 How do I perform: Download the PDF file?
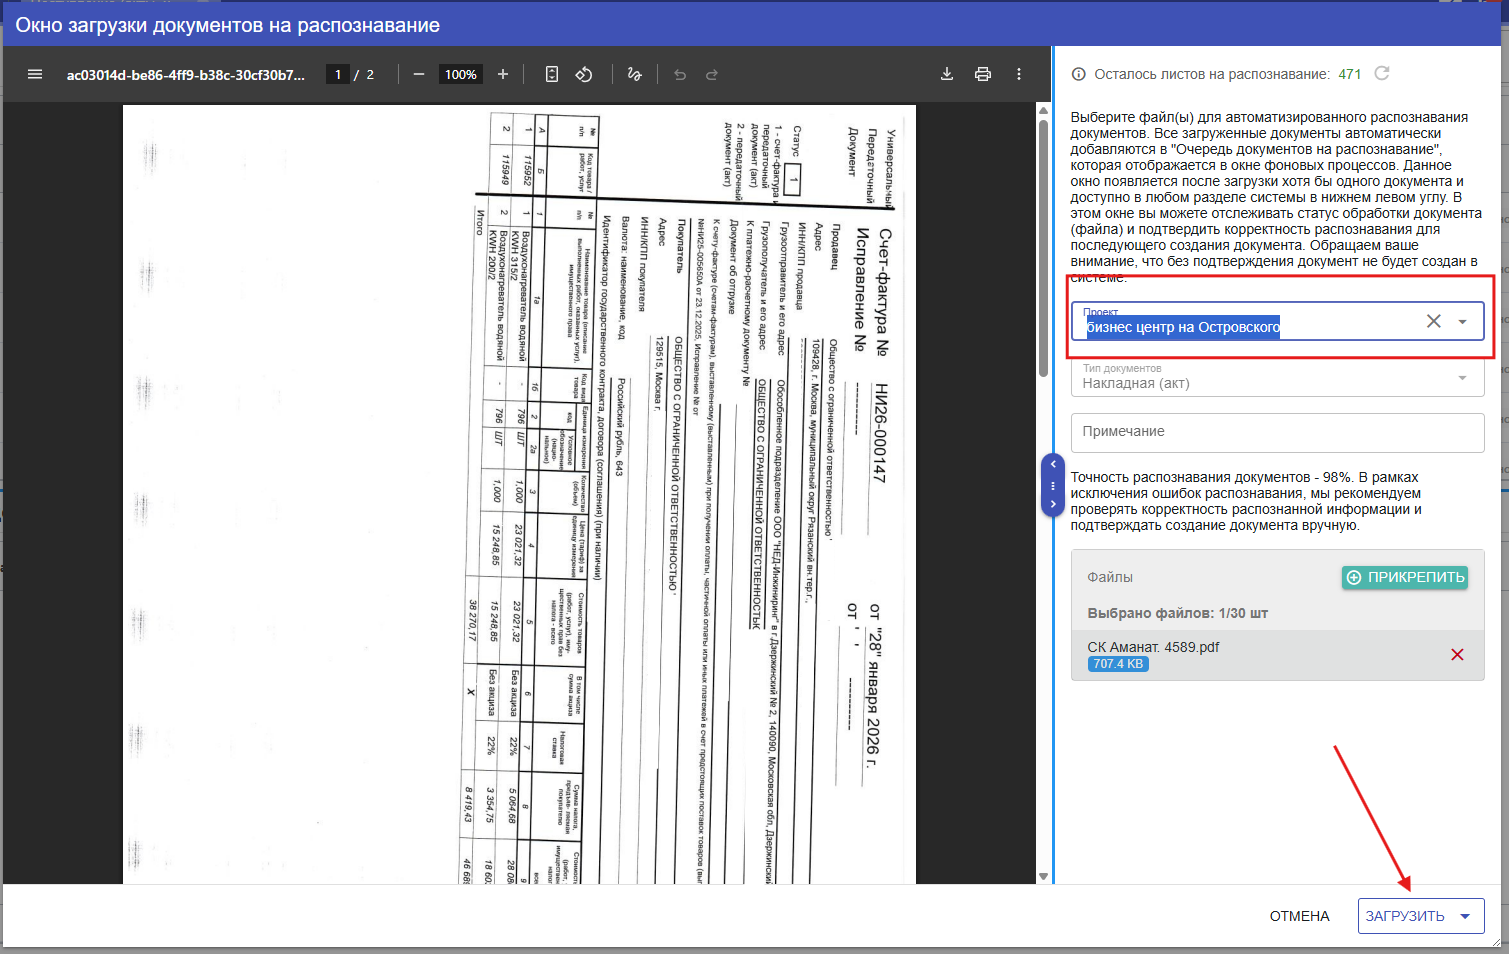947,75
